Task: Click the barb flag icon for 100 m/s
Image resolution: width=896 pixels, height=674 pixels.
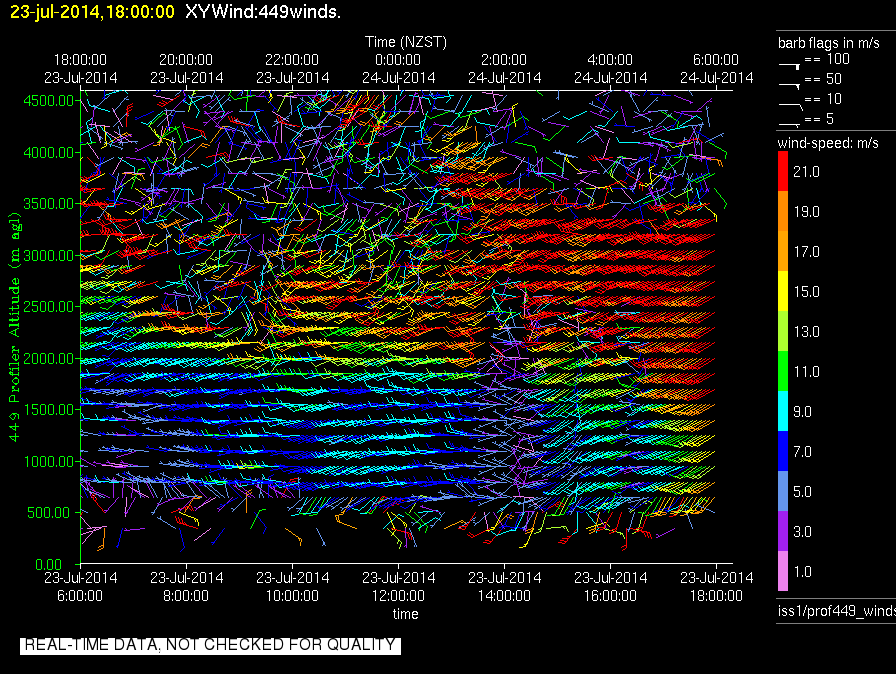Action: tap(789, 66)
